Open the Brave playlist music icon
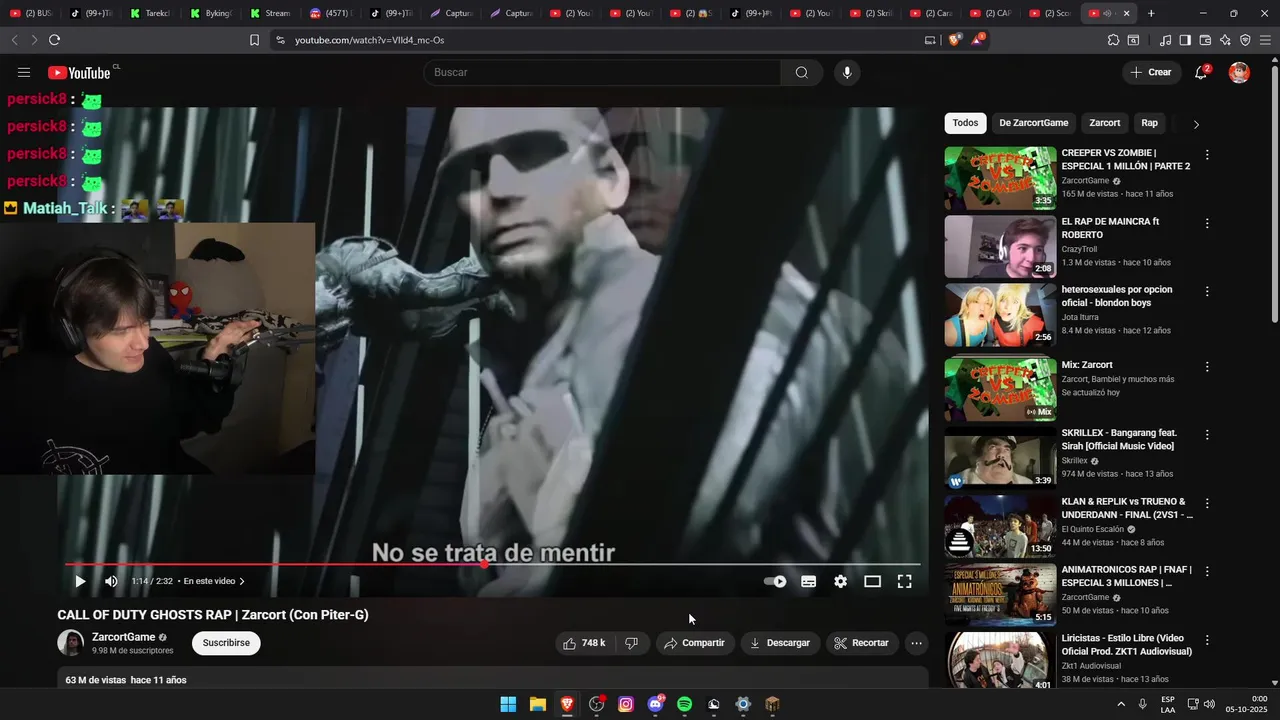Screen dimensions: 1280x720 coord(1165,40)
